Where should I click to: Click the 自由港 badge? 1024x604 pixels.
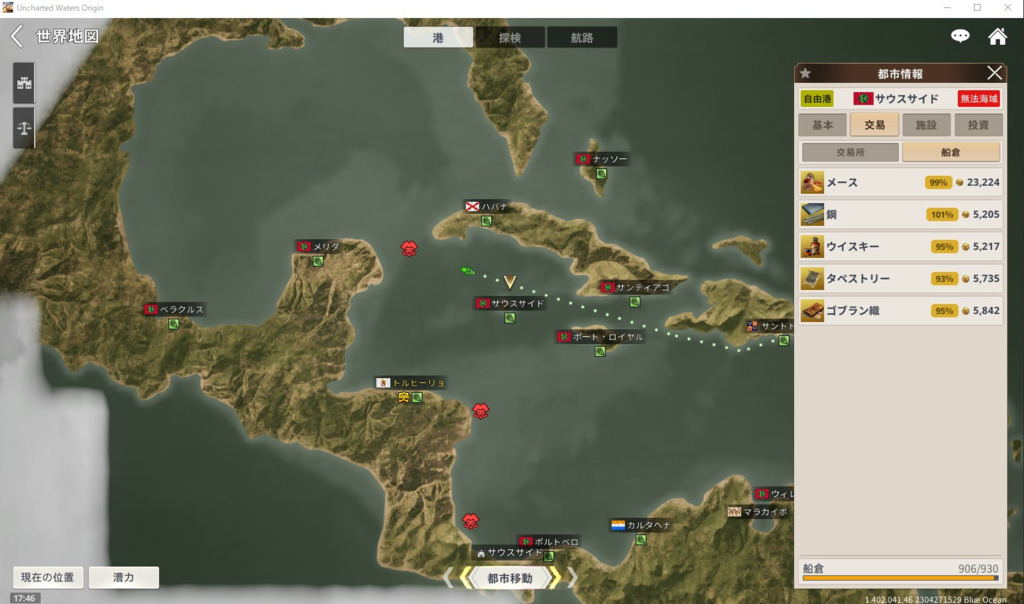(817, 99)
